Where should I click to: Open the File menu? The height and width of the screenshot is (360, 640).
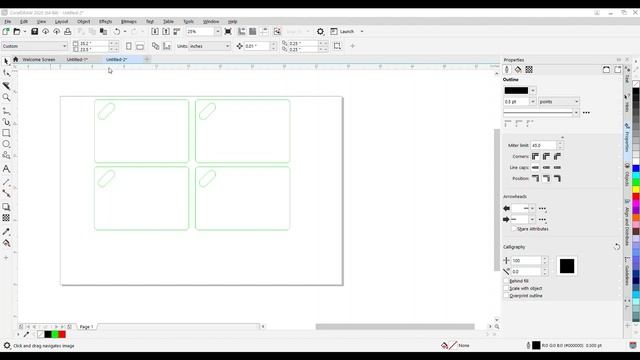tap(8, 21)
